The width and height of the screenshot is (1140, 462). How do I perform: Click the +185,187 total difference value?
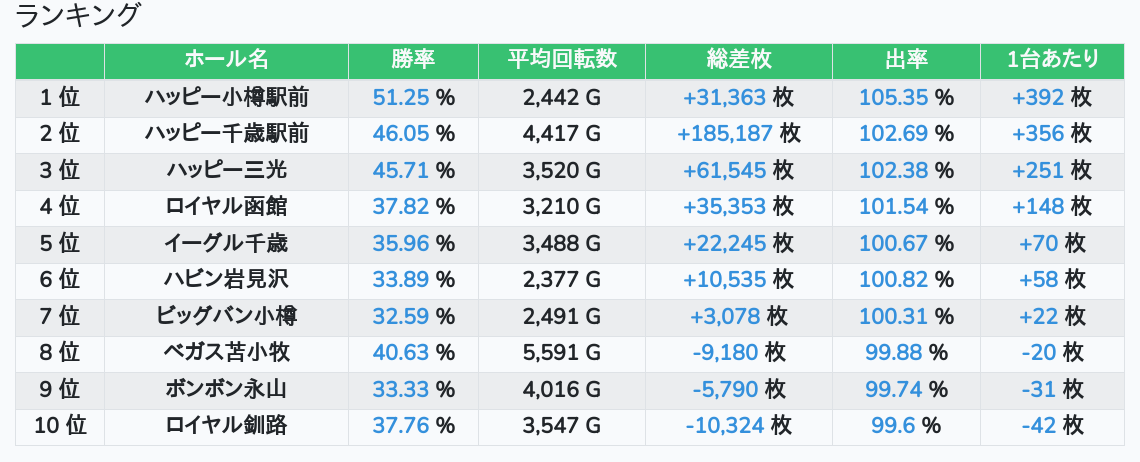[x=726, y=133]
